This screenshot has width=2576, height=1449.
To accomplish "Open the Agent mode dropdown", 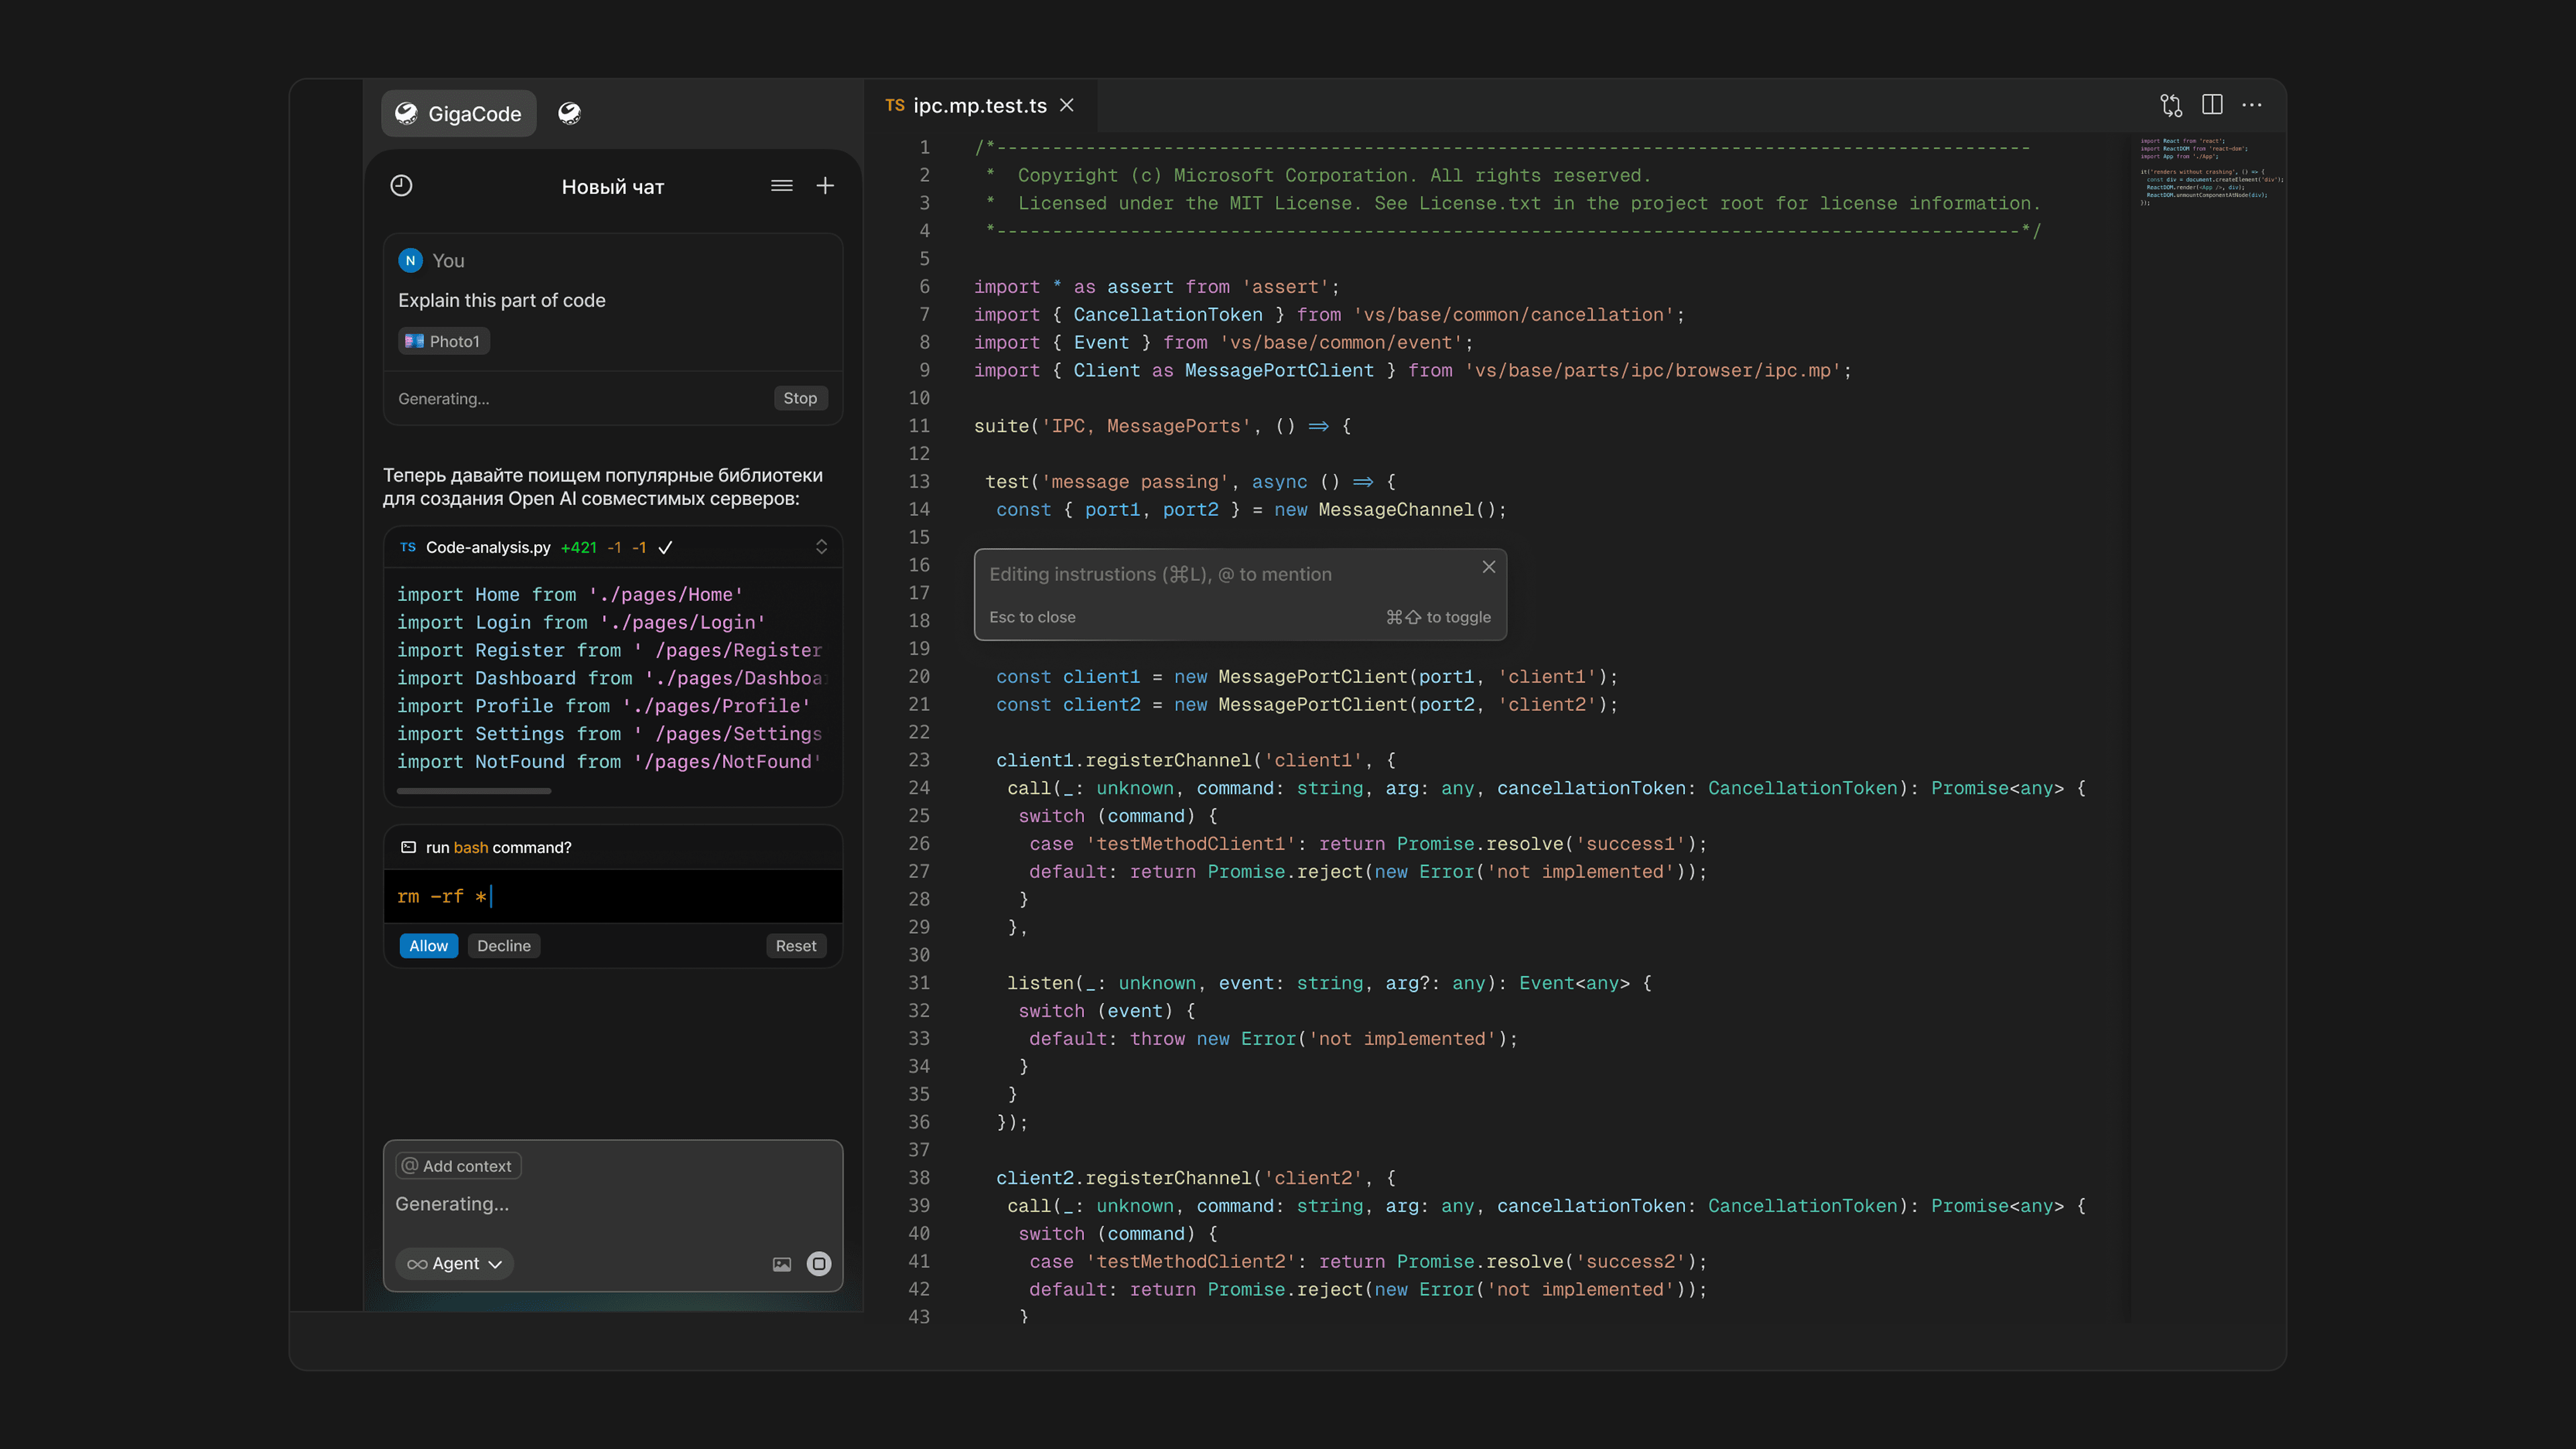I will (x=455, y=1264).
